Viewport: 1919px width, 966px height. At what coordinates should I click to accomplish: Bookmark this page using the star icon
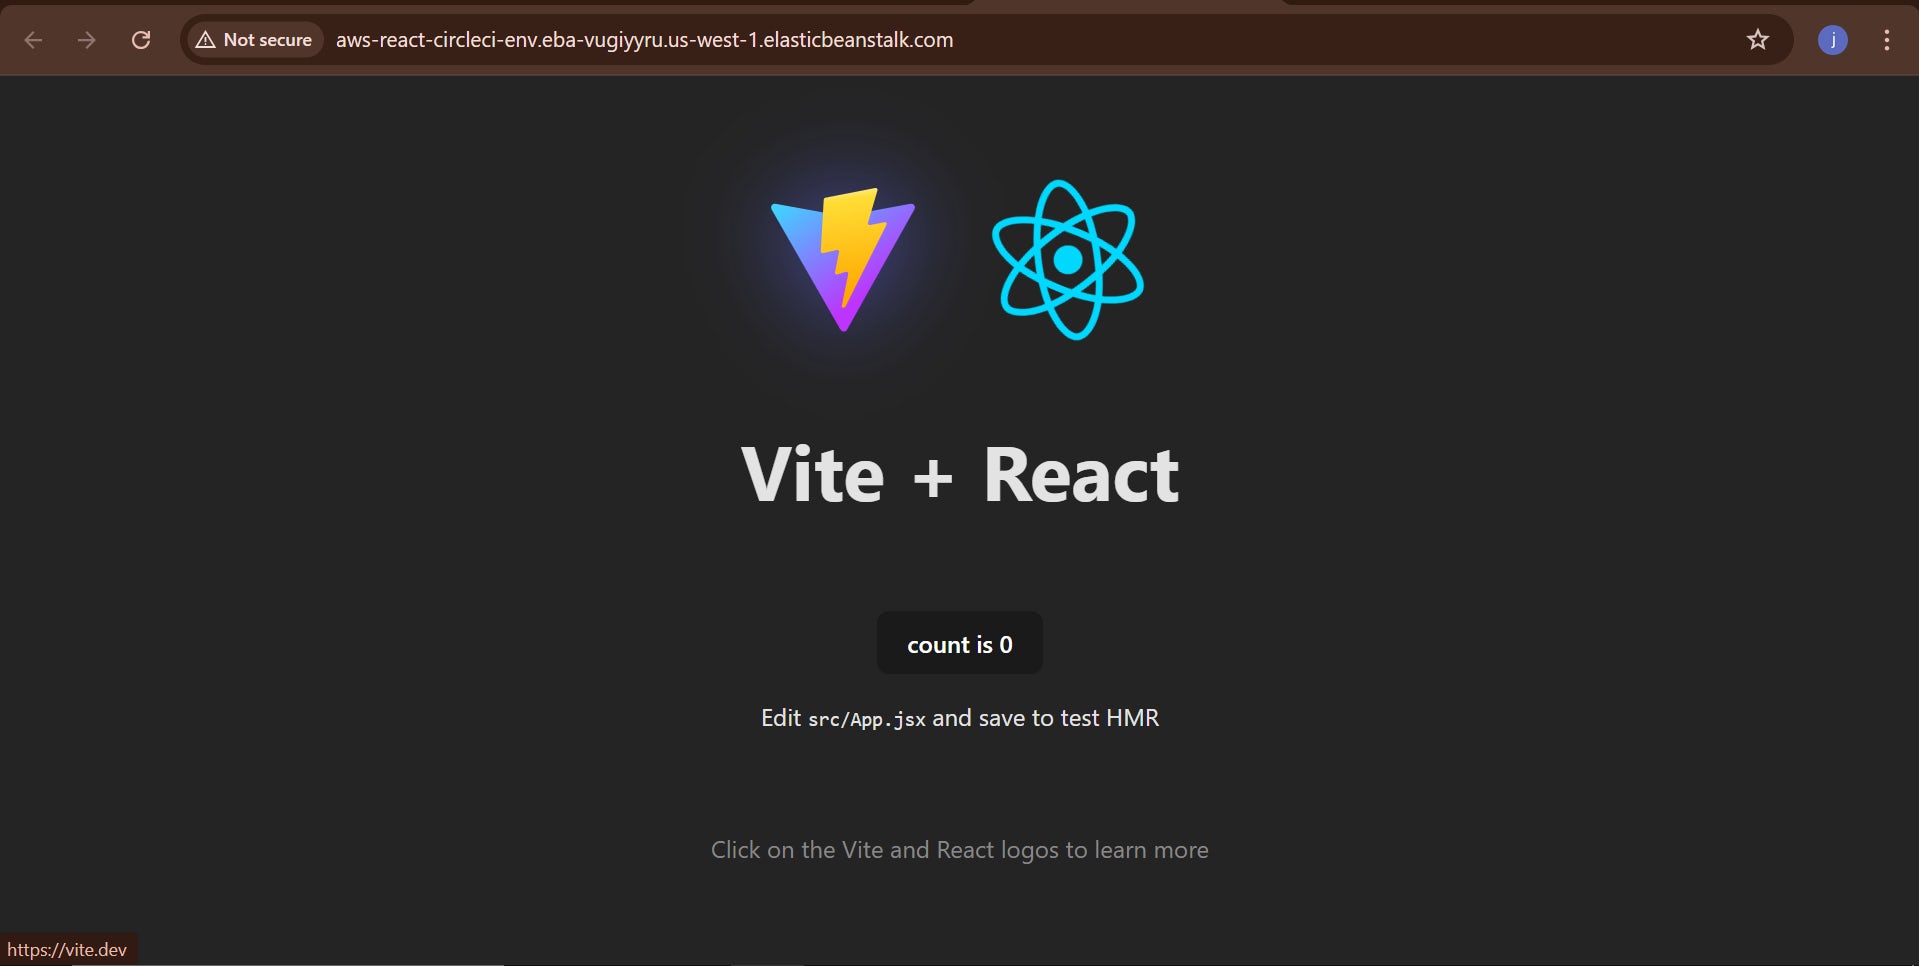coord(1757,40)
